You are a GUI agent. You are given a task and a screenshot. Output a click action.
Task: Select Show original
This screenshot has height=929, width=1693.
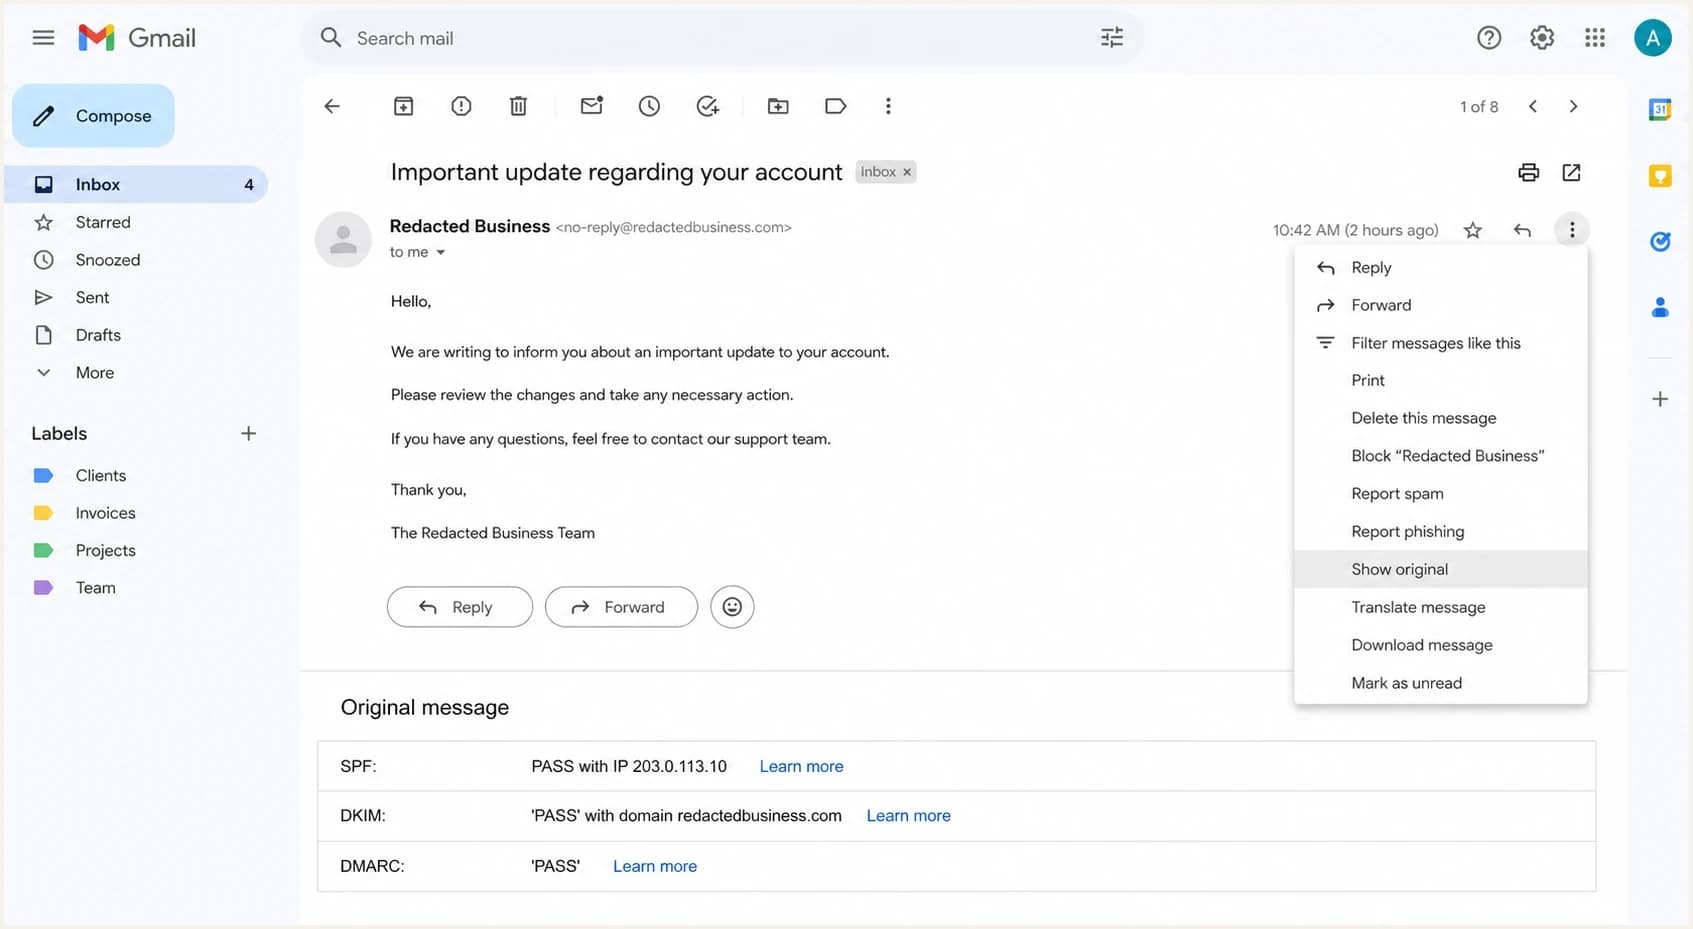[x=1440, y=569]
